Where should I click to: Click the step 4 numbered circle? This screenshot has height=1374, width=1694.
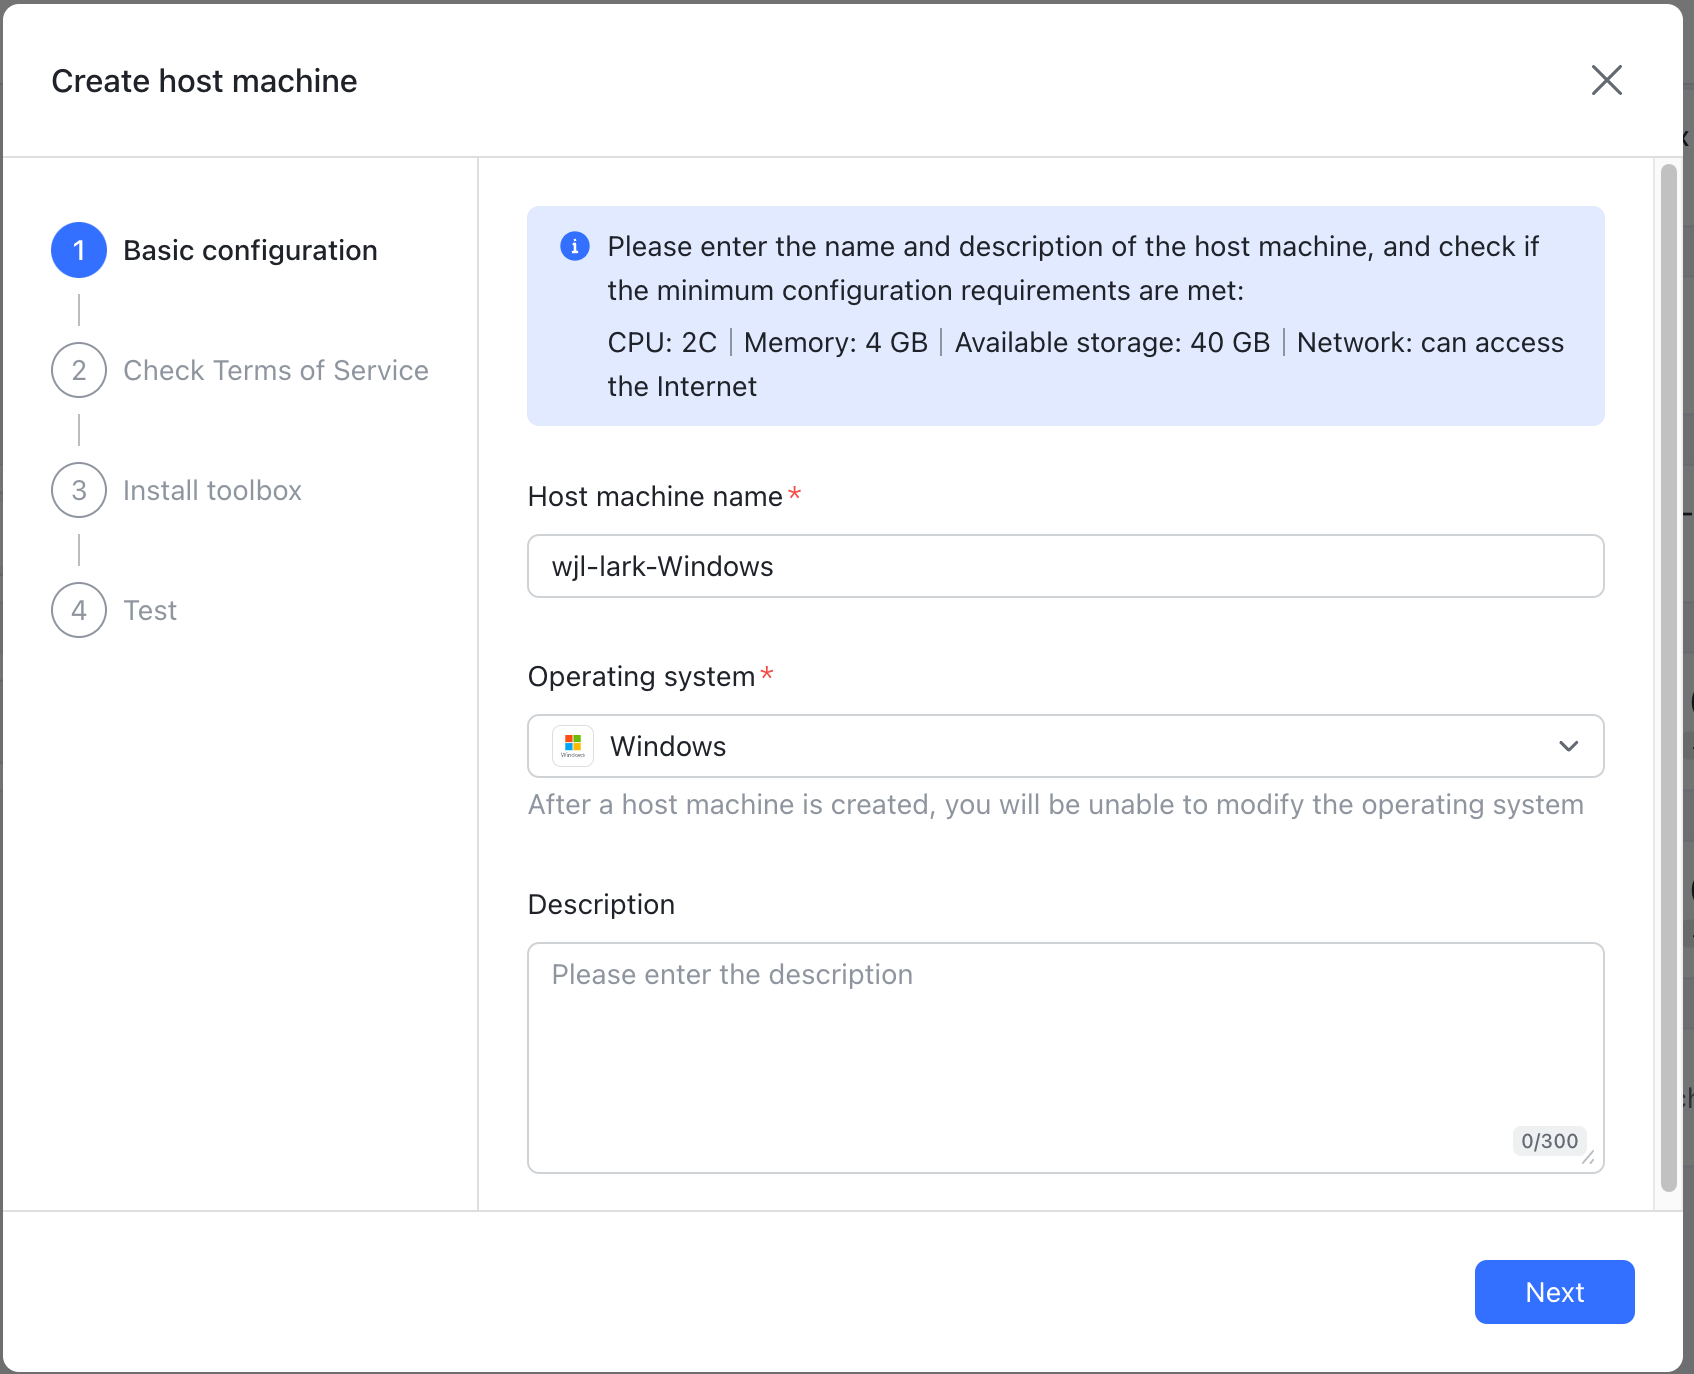78,610
